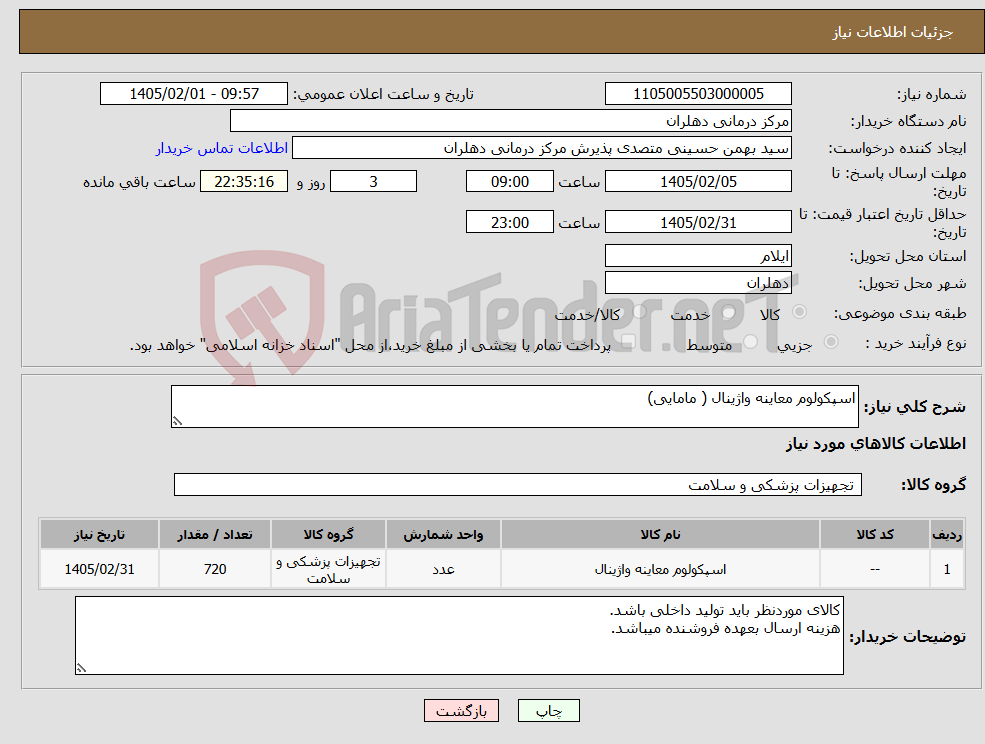This screenshot has width=985, height=744.
Task: Click the general description text area
Action: (514, 407)
